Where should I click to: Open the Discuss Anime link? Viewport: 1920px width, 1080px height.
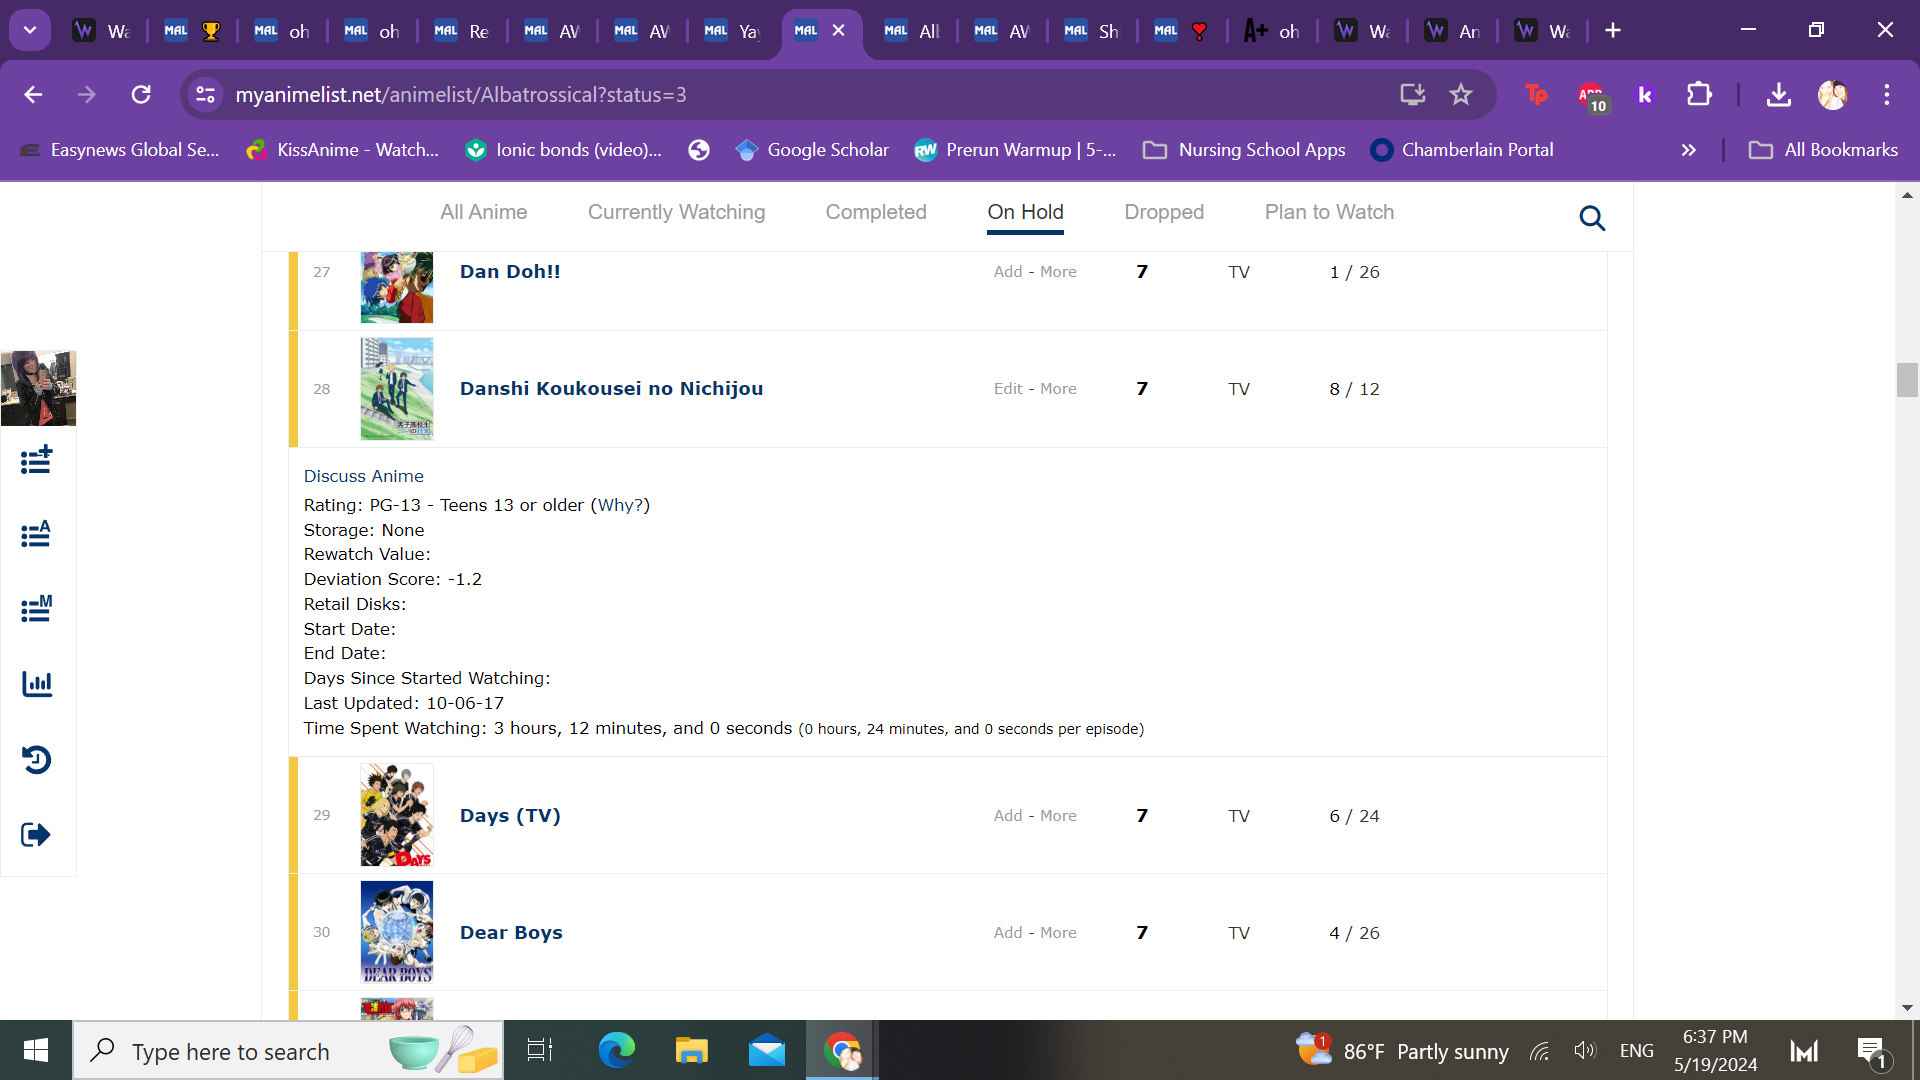(363, 476)
